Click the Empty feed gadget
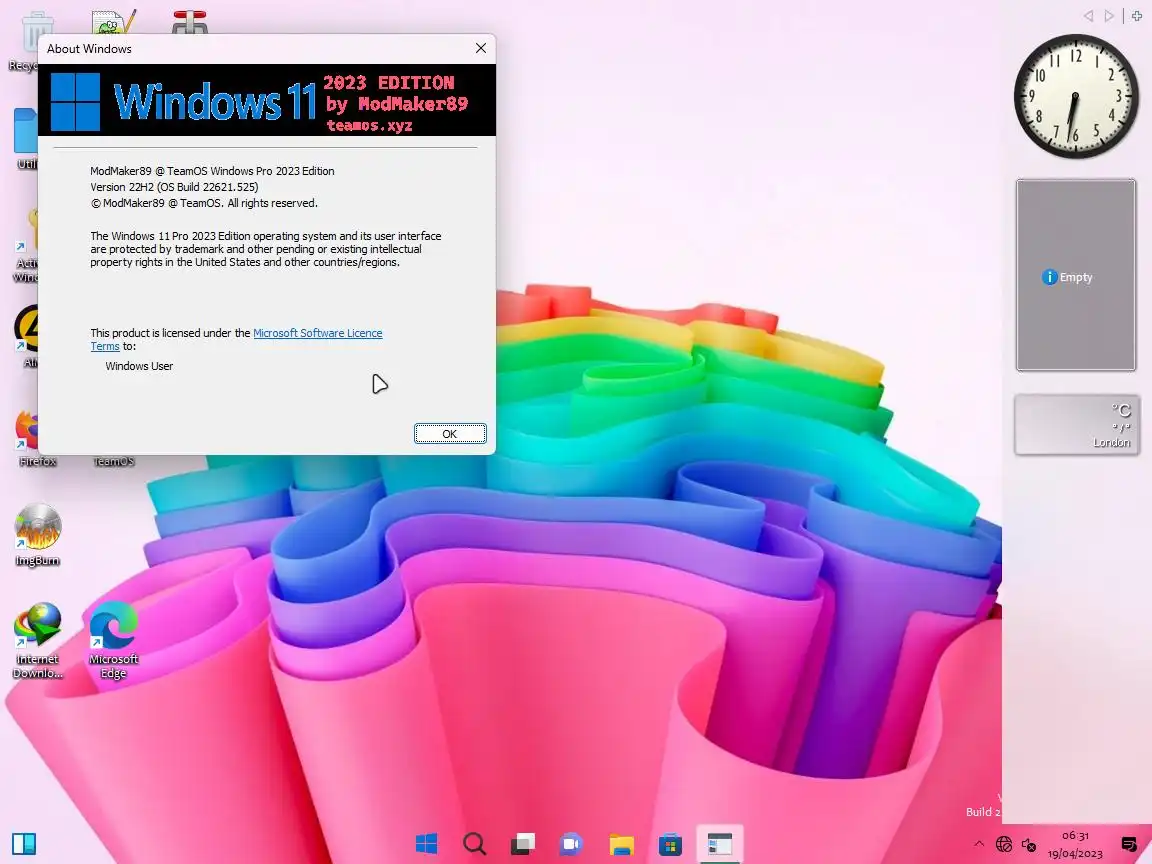Image resolution: width=1152 pixels, height=864 pixels. [1076, 275]
